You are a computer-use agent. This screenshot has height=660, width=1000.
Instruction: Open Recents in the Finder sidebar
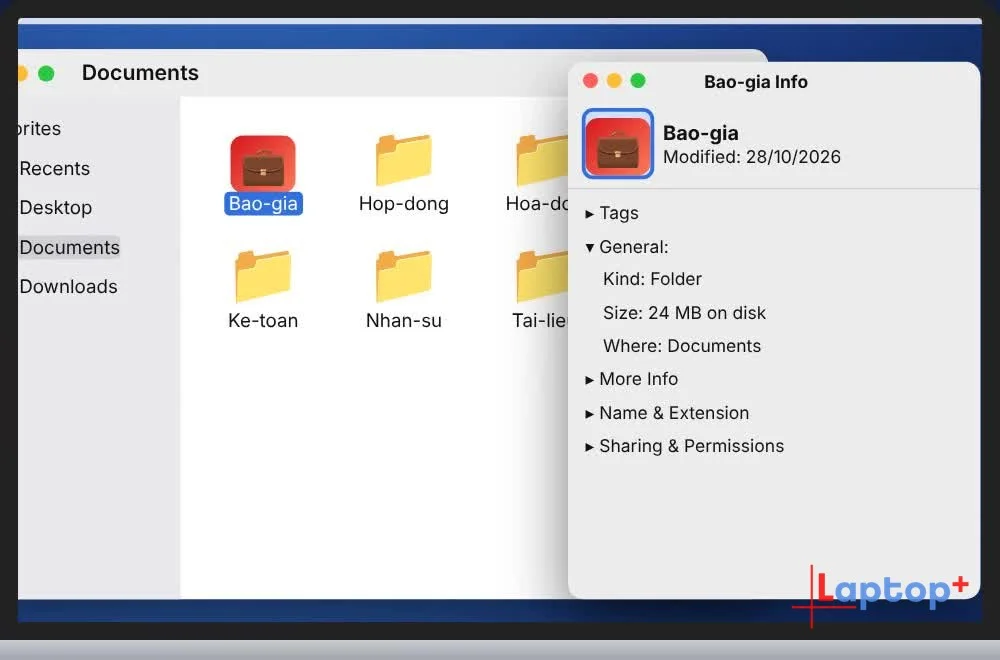(x=55, y=168)
